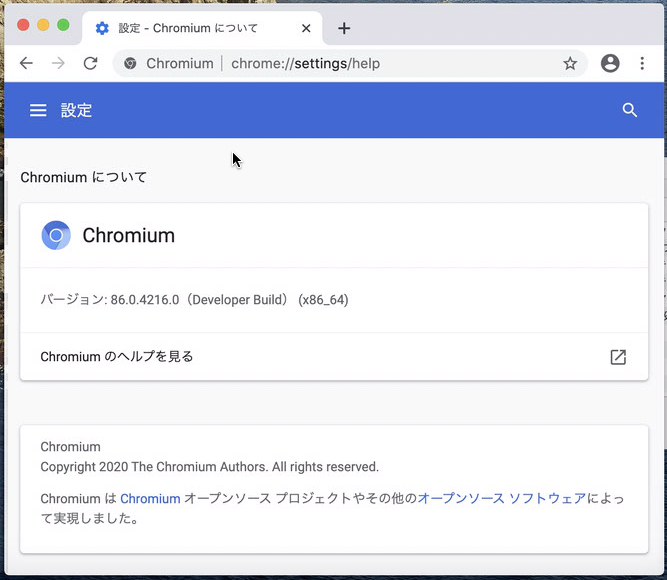Reload the current page
Screen dimensions: 667x580
pos(90,64)
